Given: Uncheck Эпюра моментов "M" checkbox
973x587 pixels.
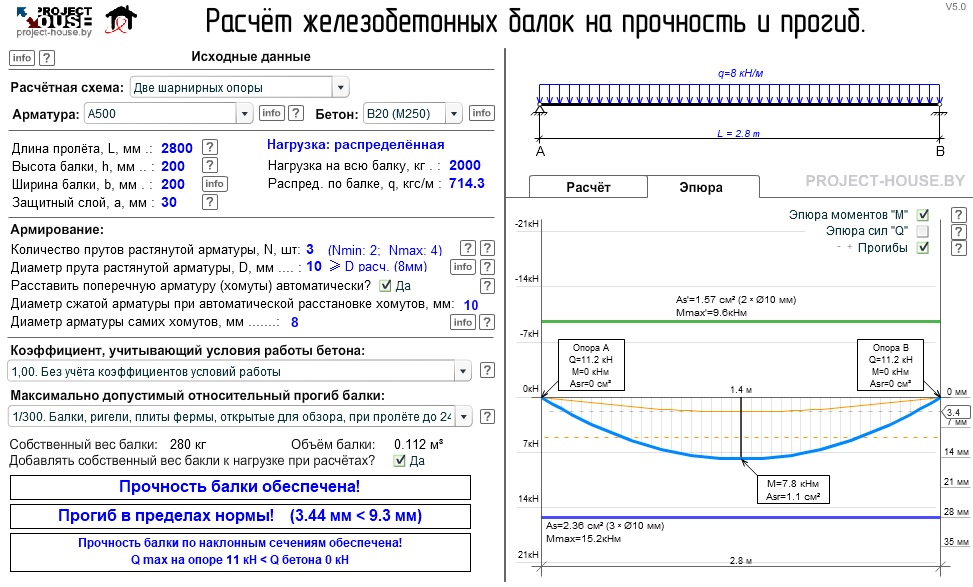Looking at the screenshot, I should (x=923, y=215).
